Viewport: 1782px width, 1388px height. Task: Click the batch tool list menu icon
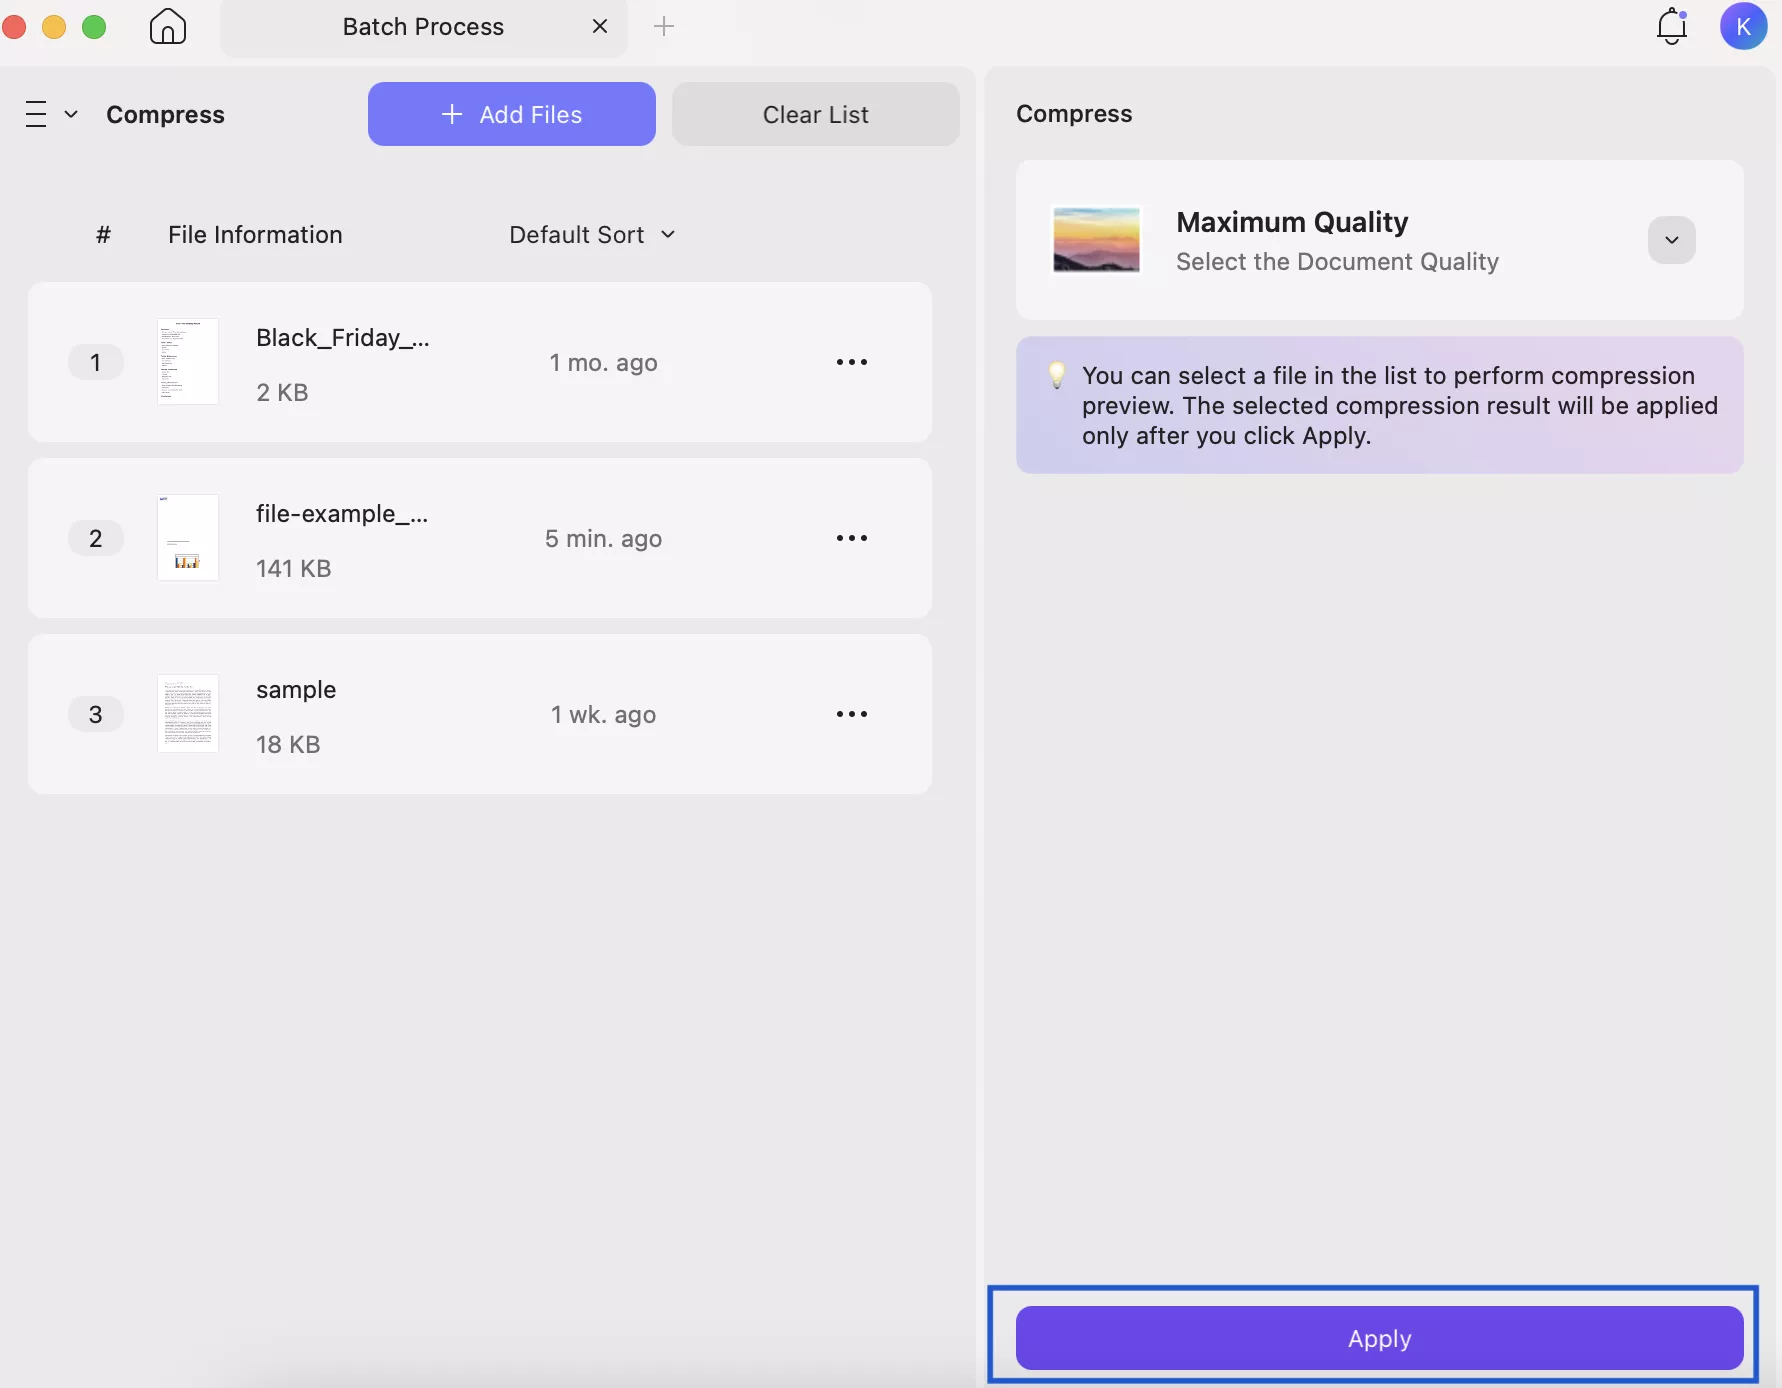pos(36,114)
